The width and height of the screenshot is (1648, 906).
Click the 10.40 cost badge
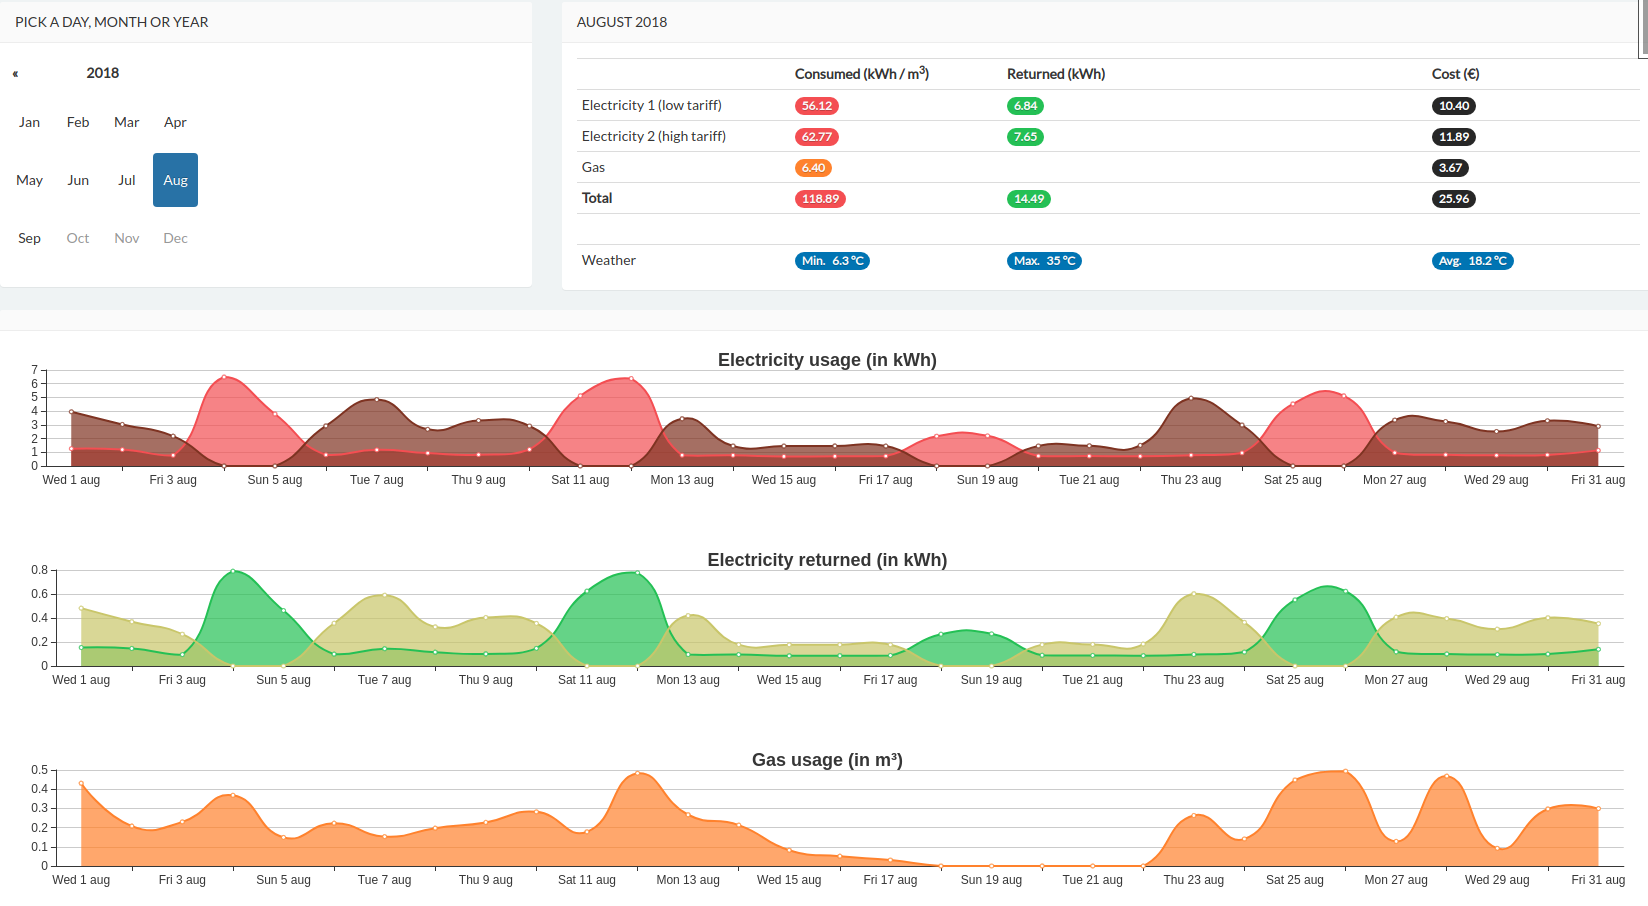pos(1454,106)
